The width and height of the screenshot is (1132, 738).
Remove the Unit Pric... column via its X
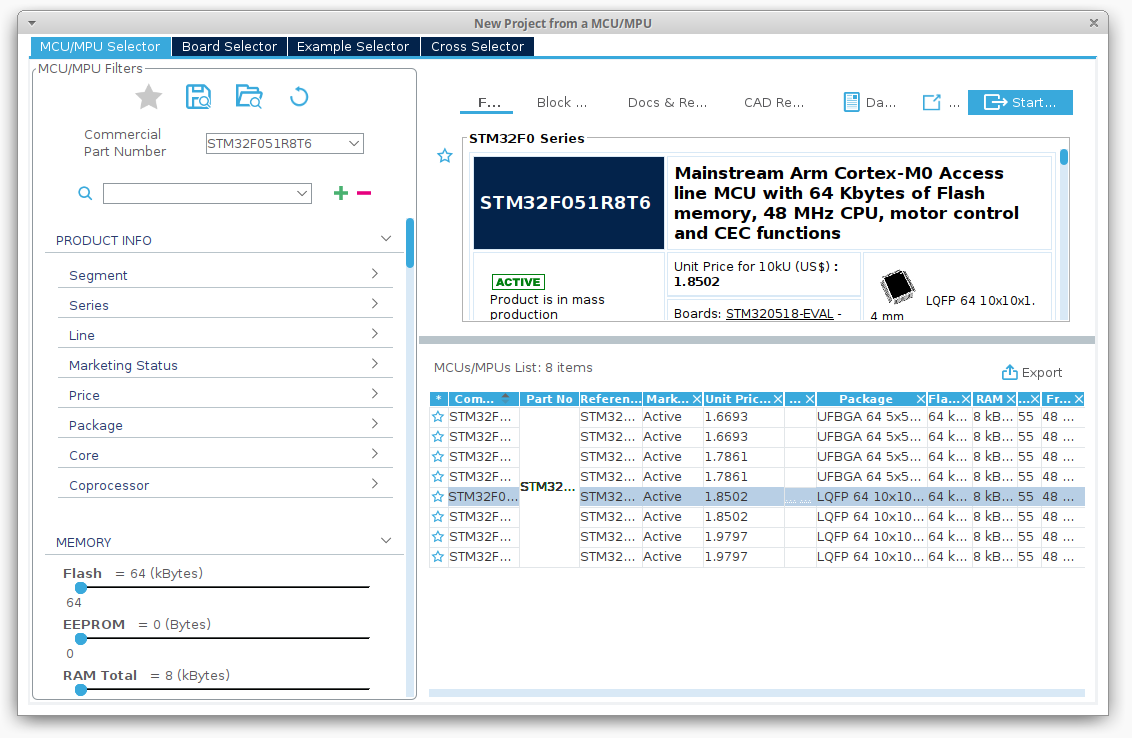coord(778,399)
